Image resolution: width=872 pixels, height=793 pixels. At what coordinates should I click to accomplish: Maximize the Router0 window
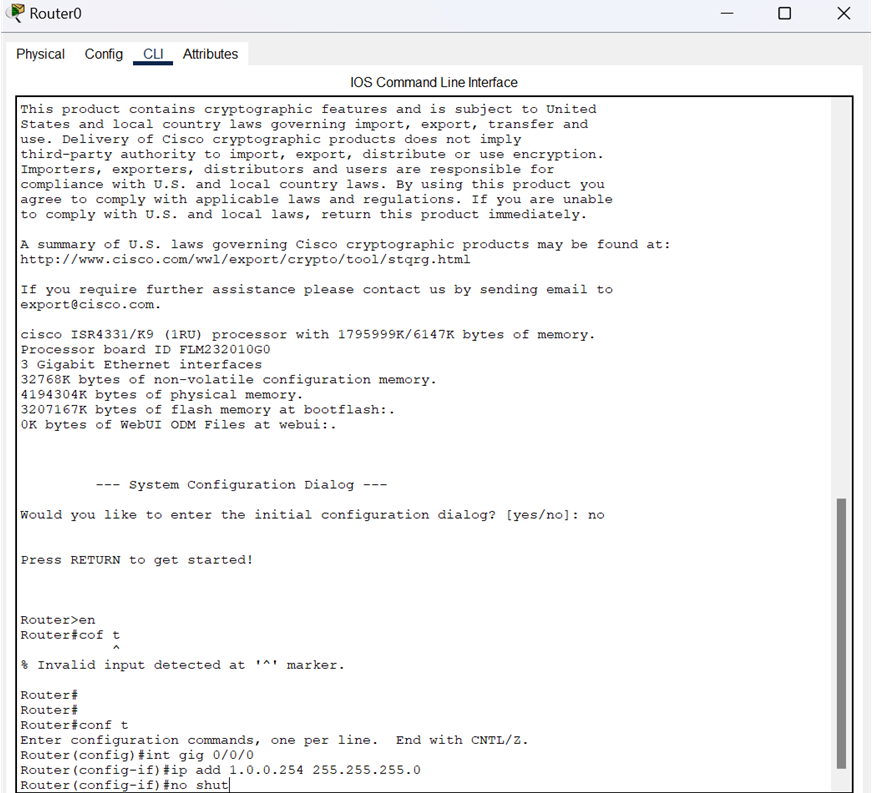pyautogui.click(x=784, y=13)
